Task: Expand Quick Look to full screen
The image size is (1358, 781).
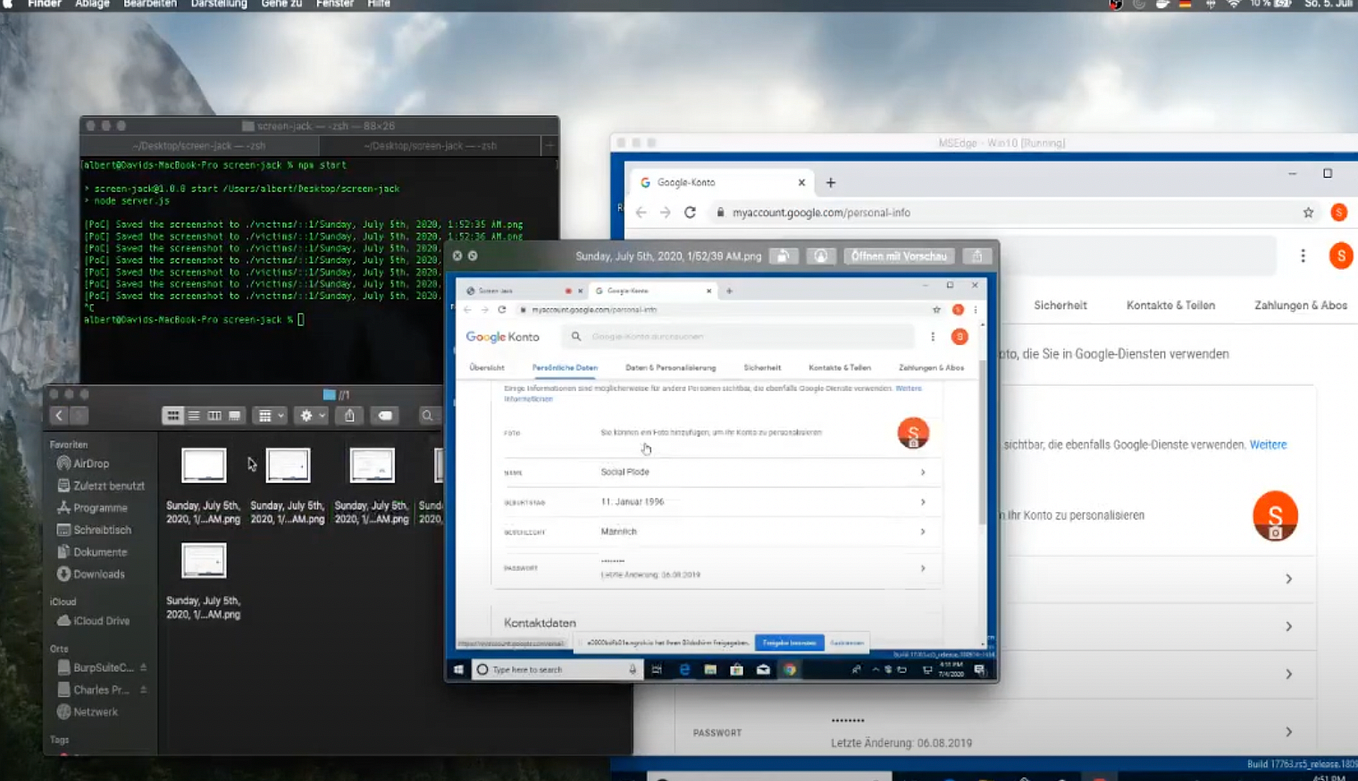Action: click(473, 256)
